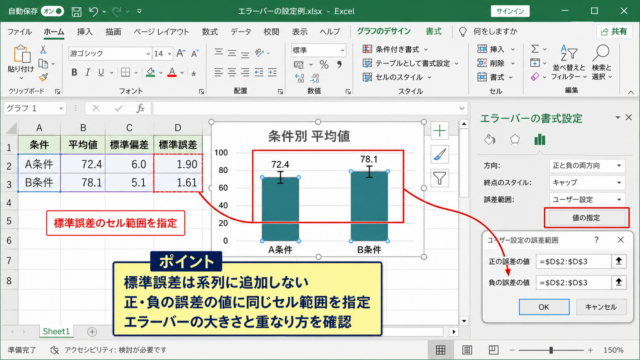The image size is (640, 360).
Task: Confirm dialog with OK button
Action: (544, 307)
